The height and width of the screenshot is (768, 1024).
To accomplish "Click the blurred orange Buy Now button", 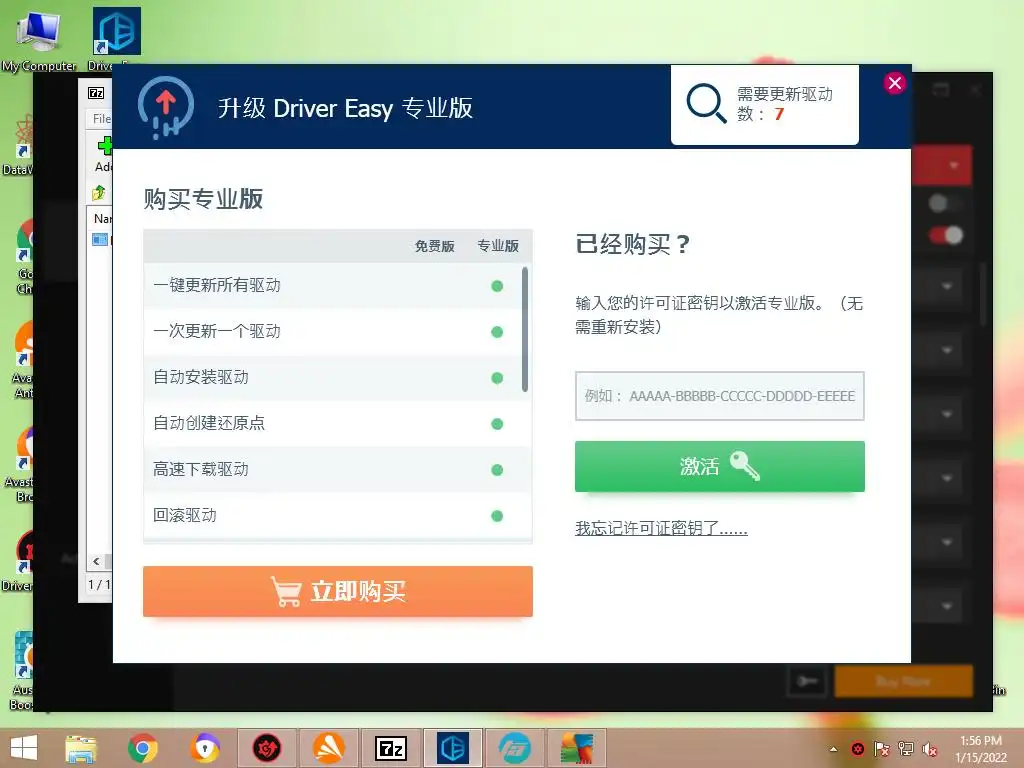I will (904, 682).
